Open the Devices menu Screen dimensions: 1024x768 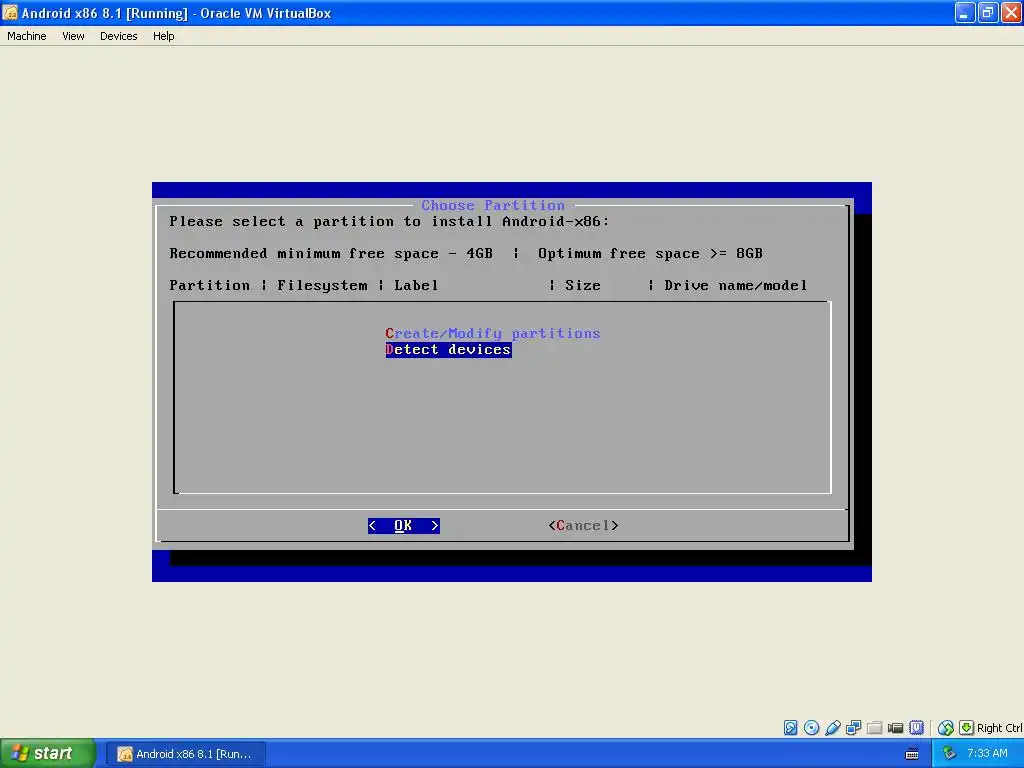point(118,36)
